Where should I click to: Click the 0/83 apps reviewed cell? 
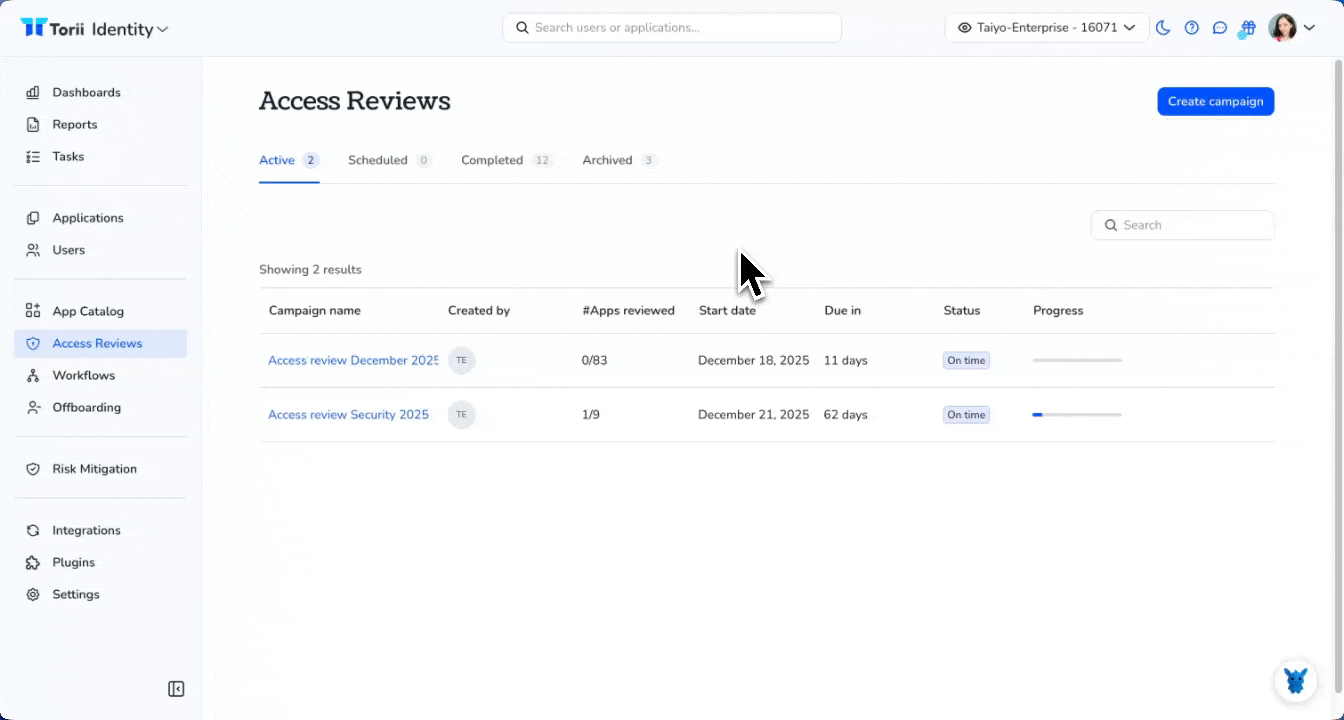tap(594, 360)
